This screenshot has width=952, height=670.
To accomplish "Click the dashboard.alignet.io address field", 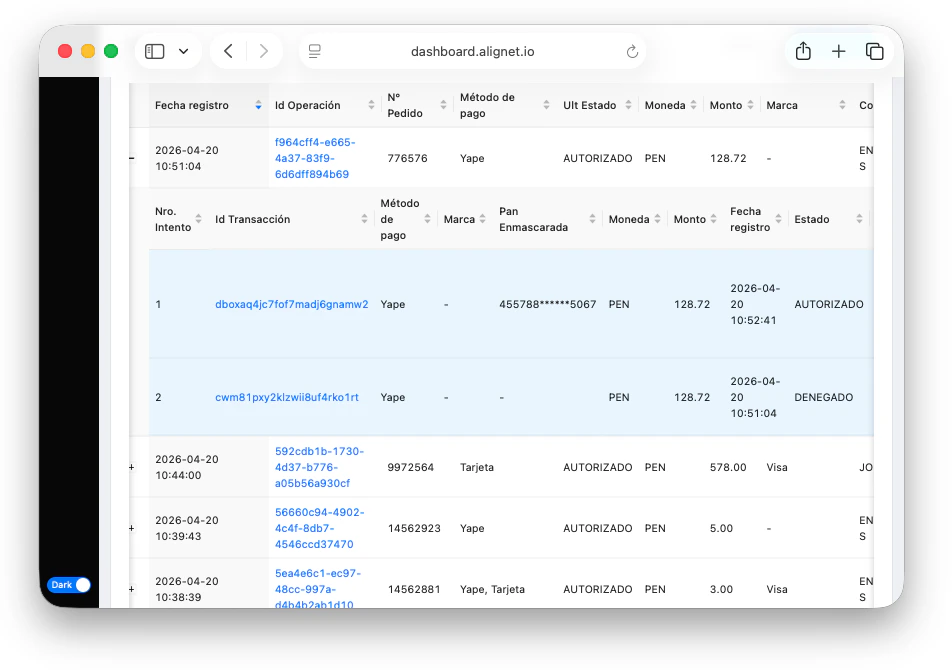I will [472, 52].
